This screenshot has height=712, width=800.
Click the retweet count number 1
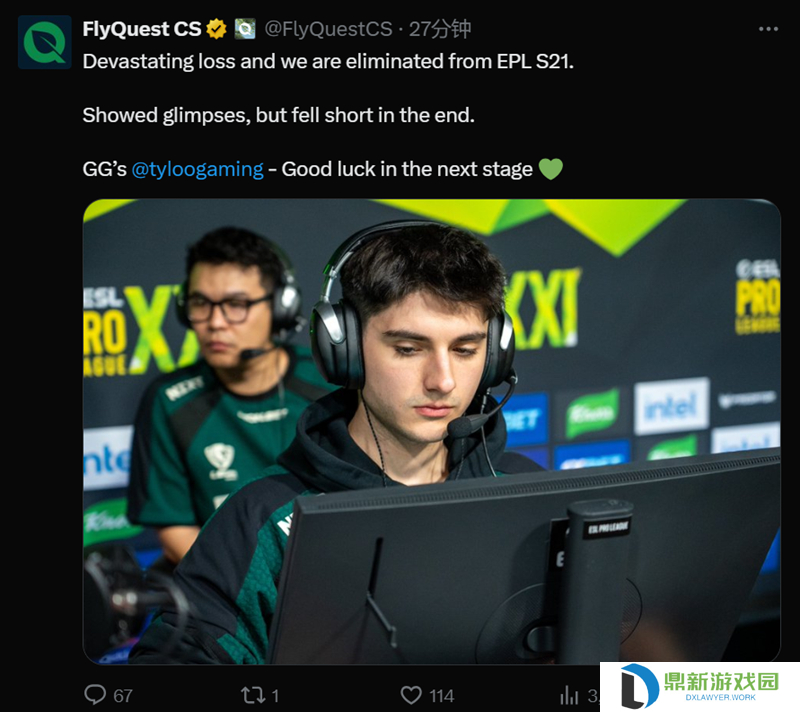coord(275,696)
